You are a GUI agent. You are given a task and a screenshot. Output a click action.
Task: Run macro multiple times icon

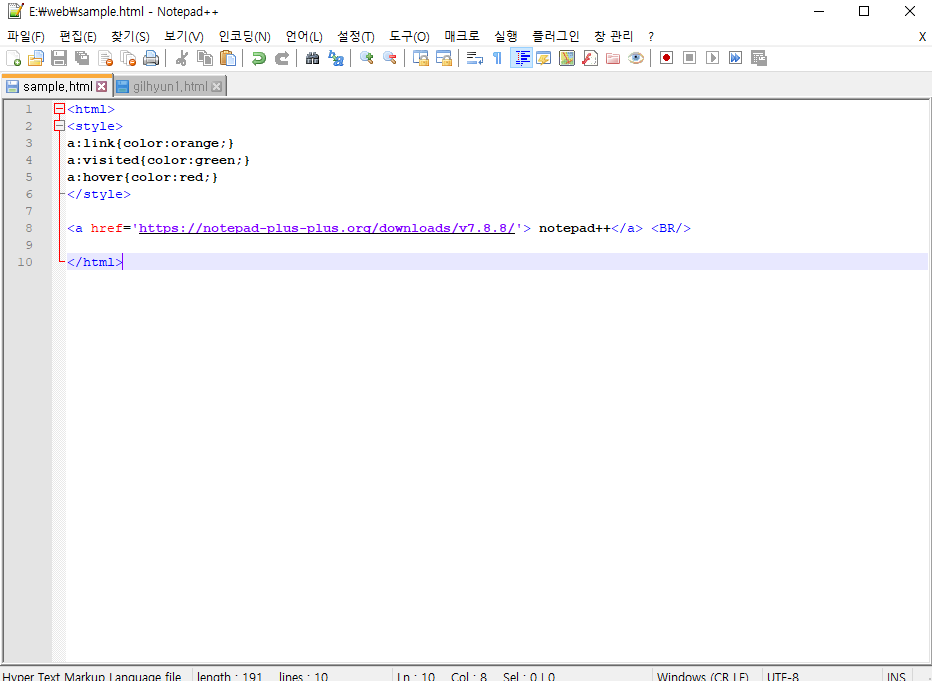736,58
